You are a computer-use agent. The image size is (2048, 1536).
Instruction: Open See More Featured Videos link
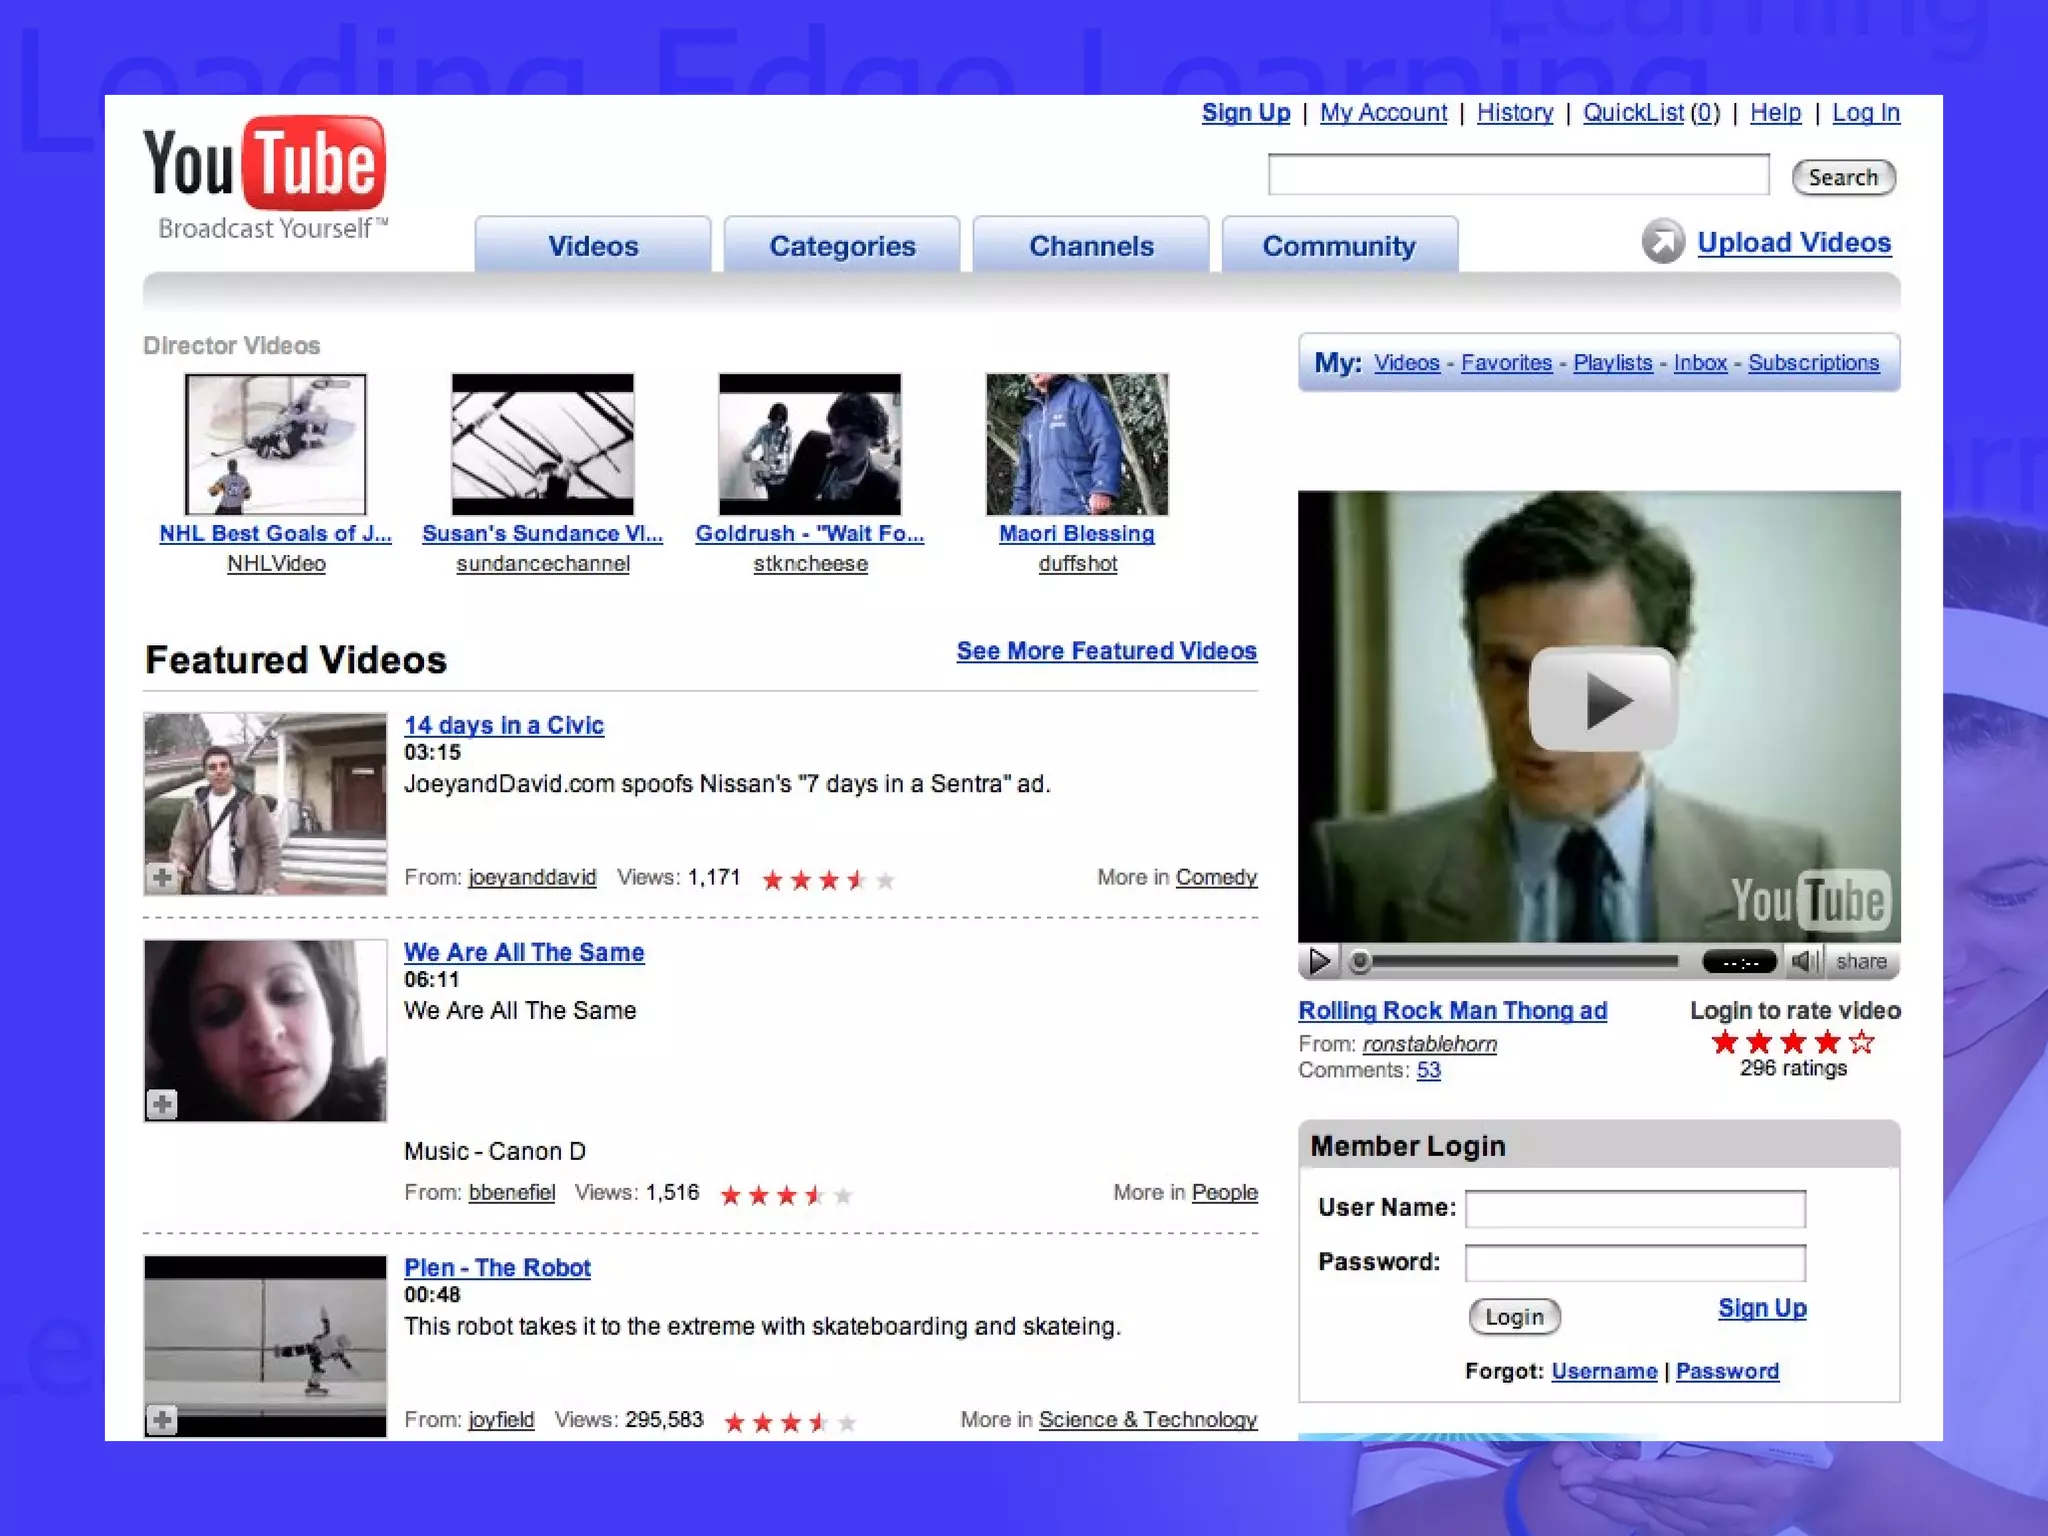(1106, 651)
